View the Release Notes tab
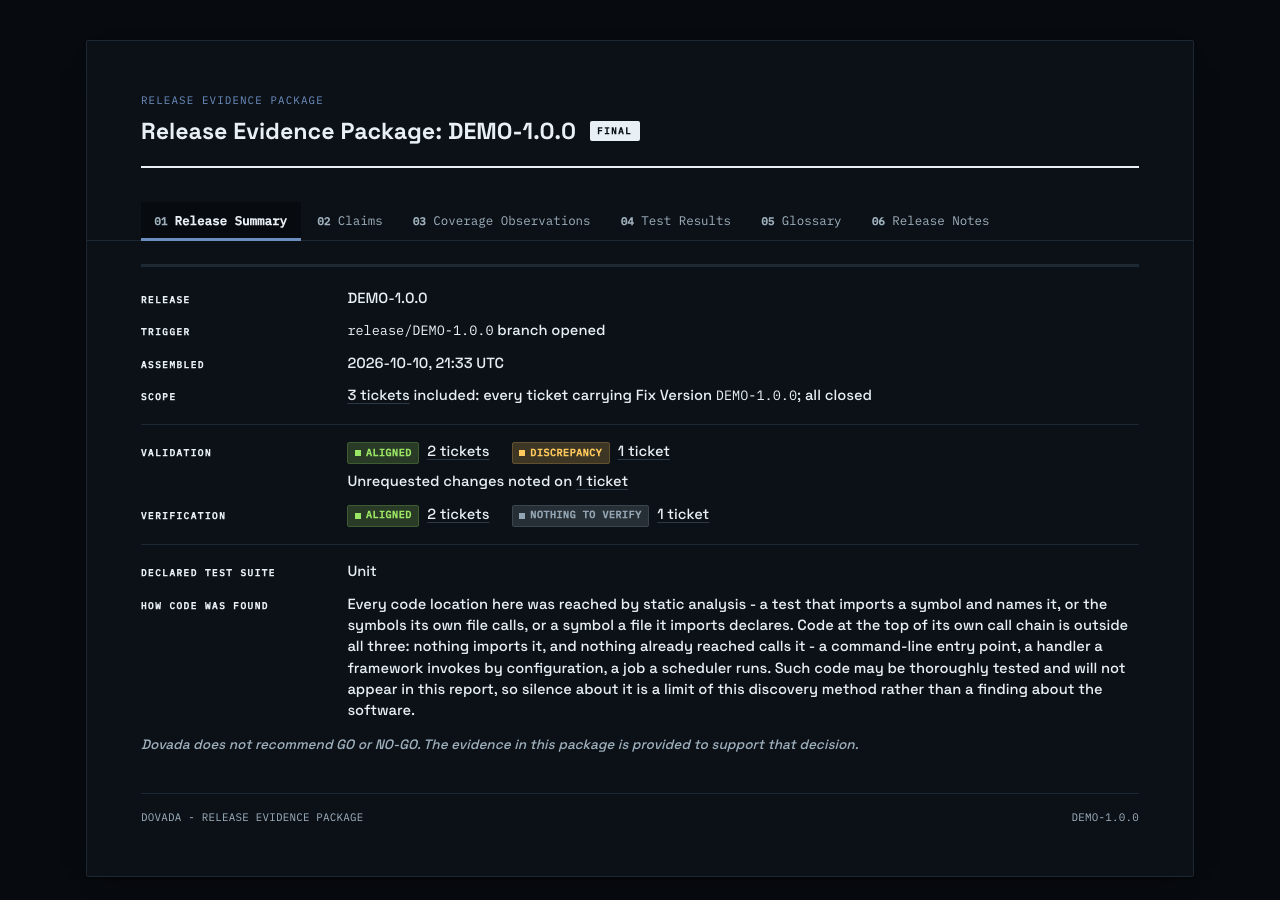Image resolution: width=1280 pixels, height=900 pixels. 930,221
